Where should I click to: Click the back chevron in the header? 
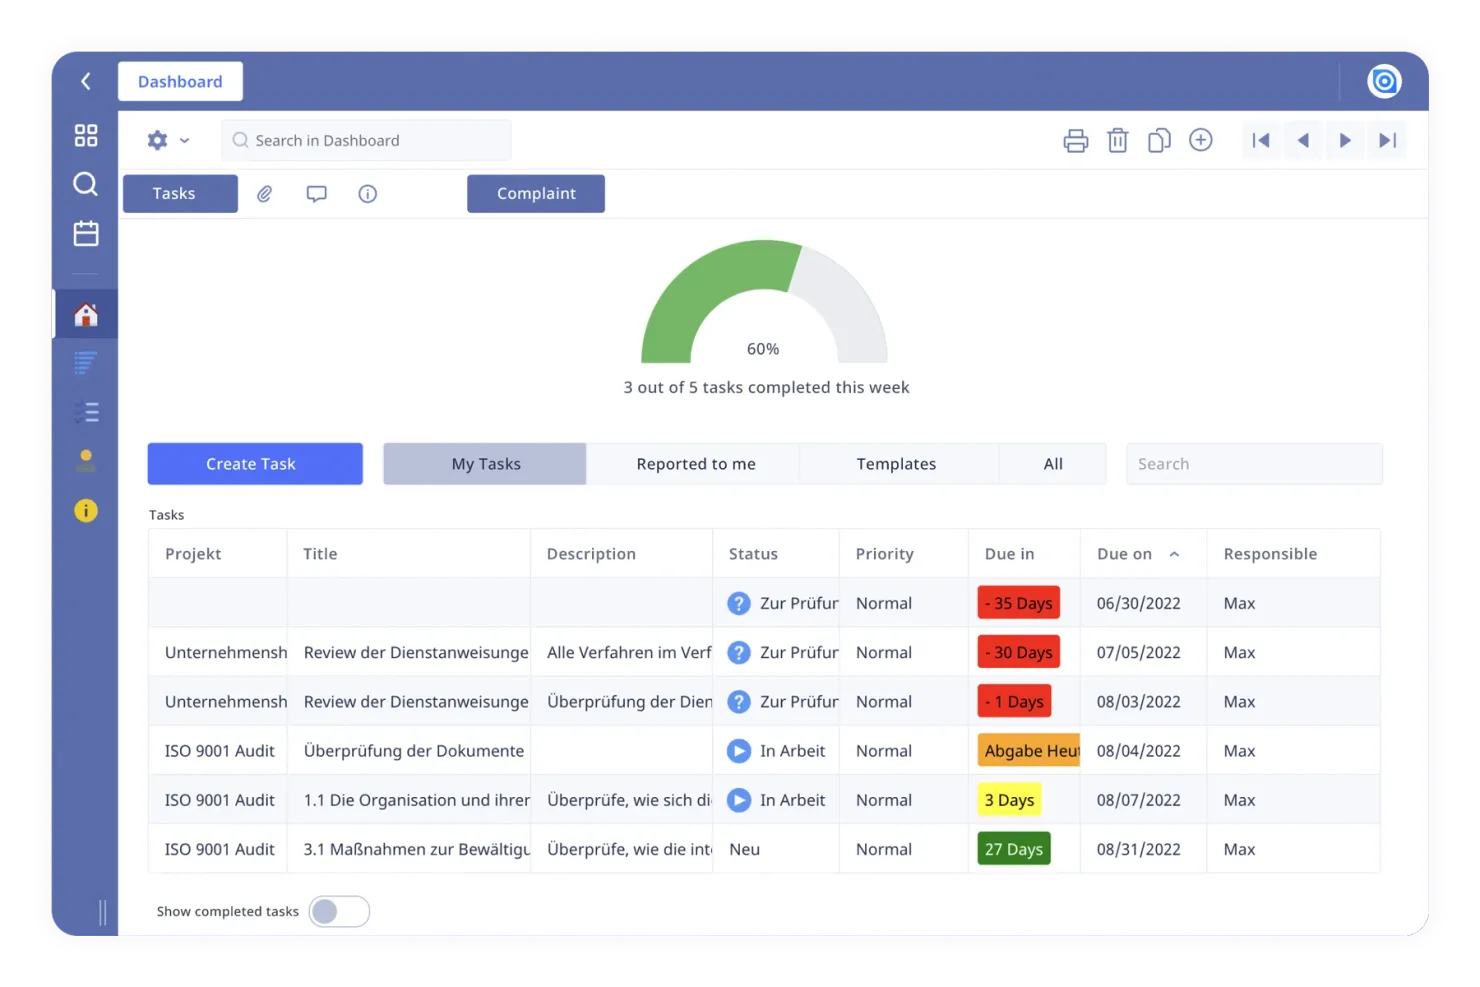tap(86, 81)
